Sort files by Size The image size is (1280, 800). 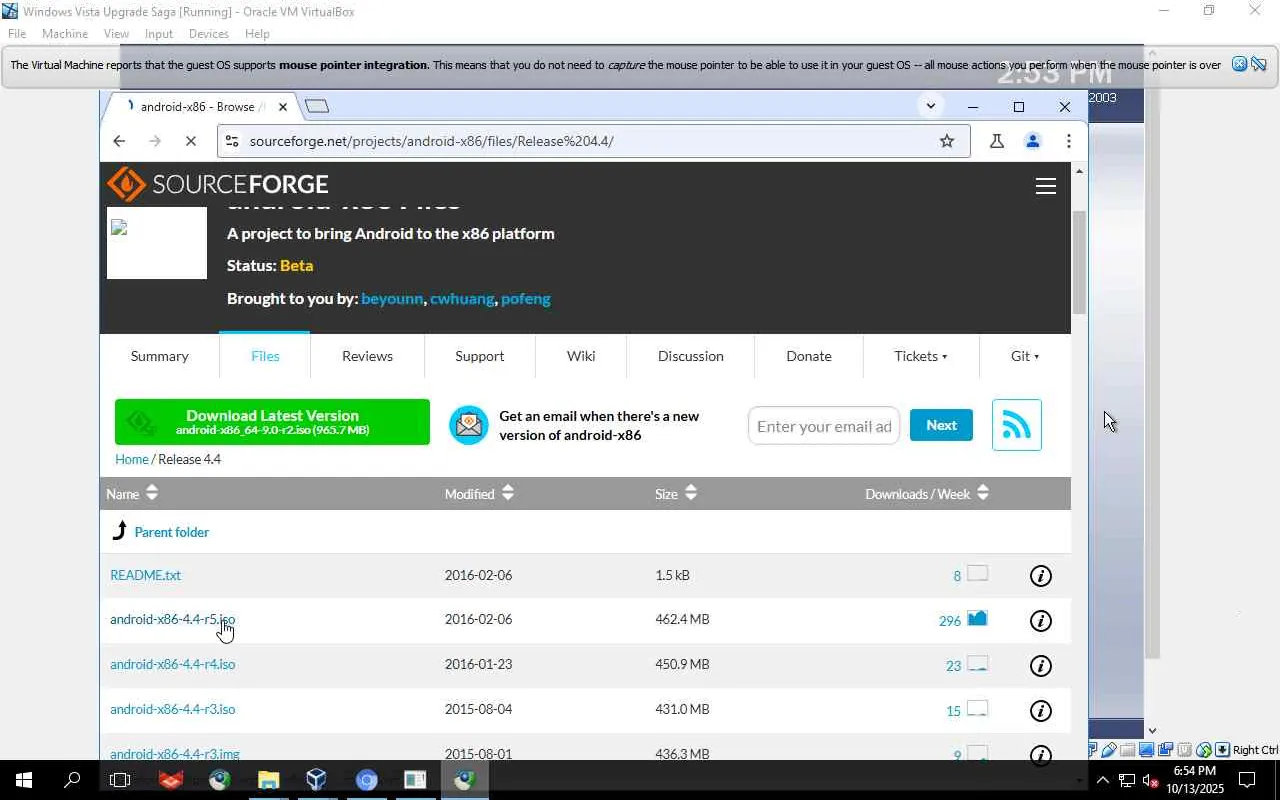[676, 494]
